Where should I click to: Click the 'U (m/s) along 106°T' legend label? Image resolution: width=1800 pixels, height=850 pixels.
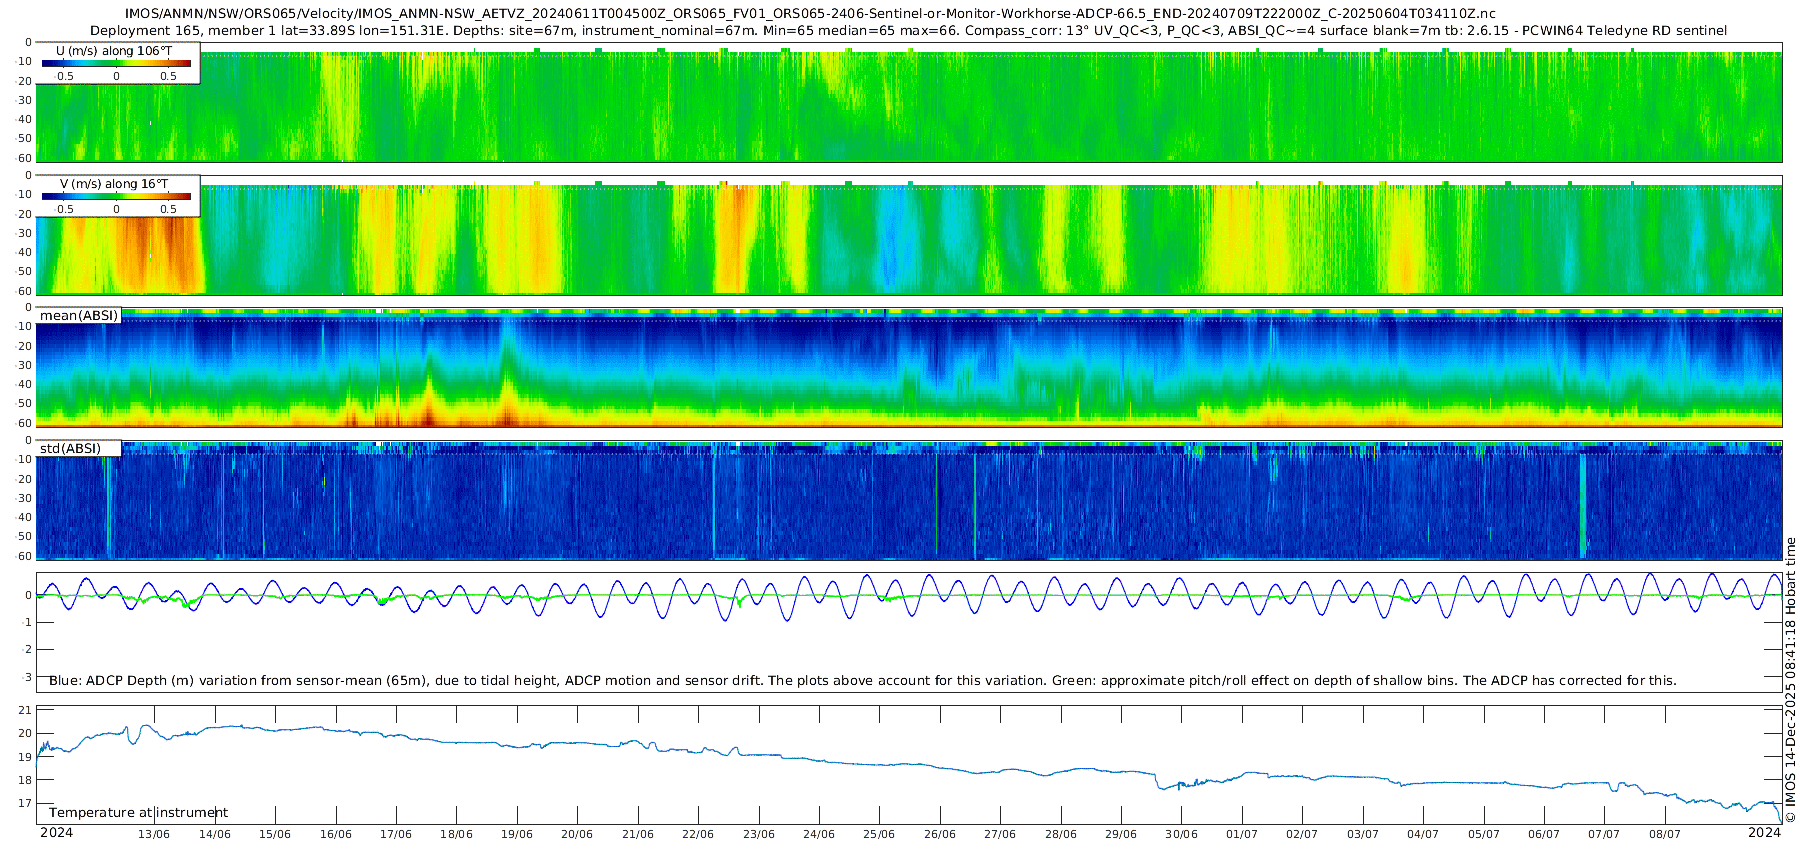(114, 50)
